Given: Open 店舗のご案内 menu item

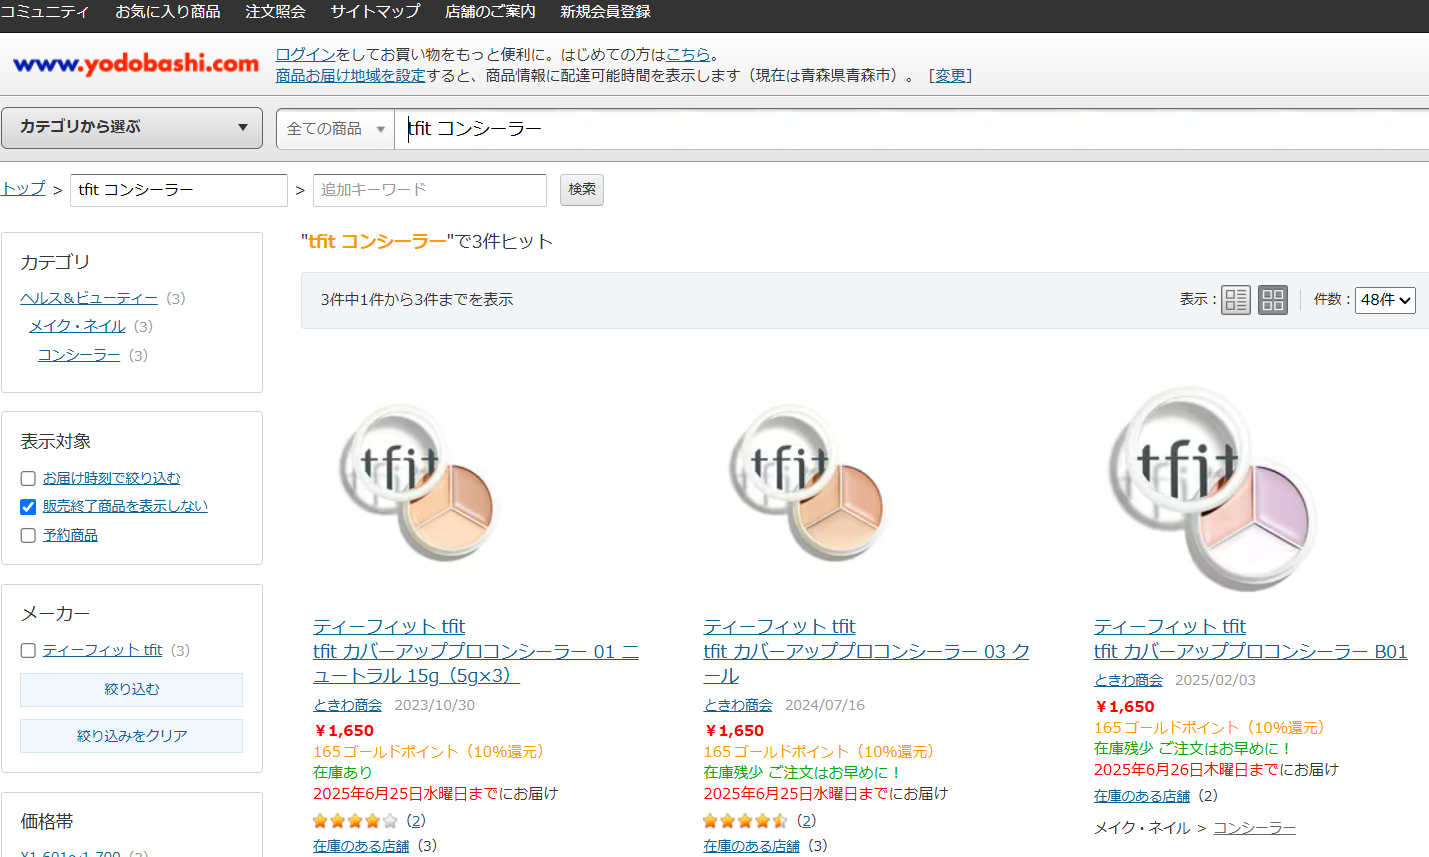Looking at the screenshot, I should point(490,12).
